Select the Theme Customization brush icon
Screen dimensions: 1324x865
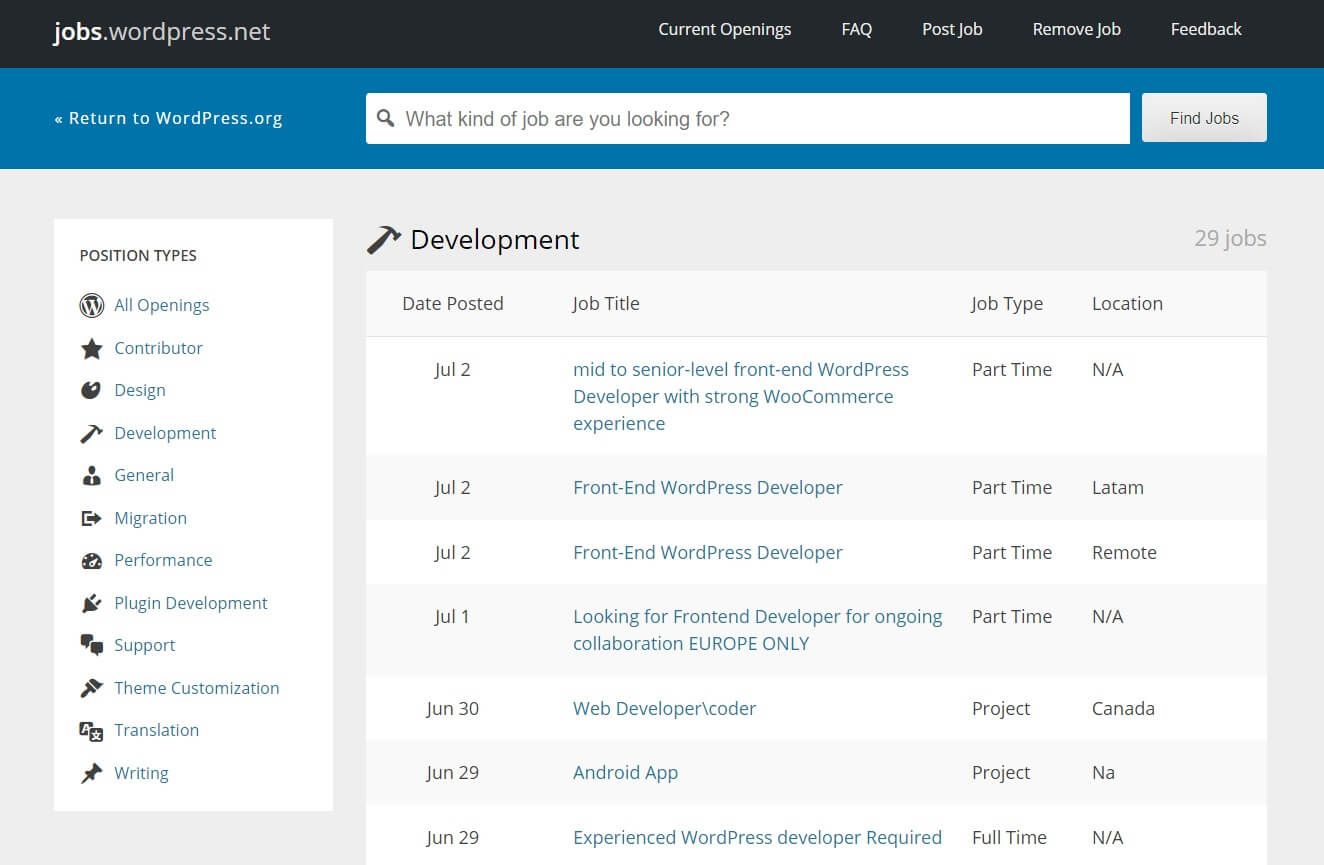point(91,687)
